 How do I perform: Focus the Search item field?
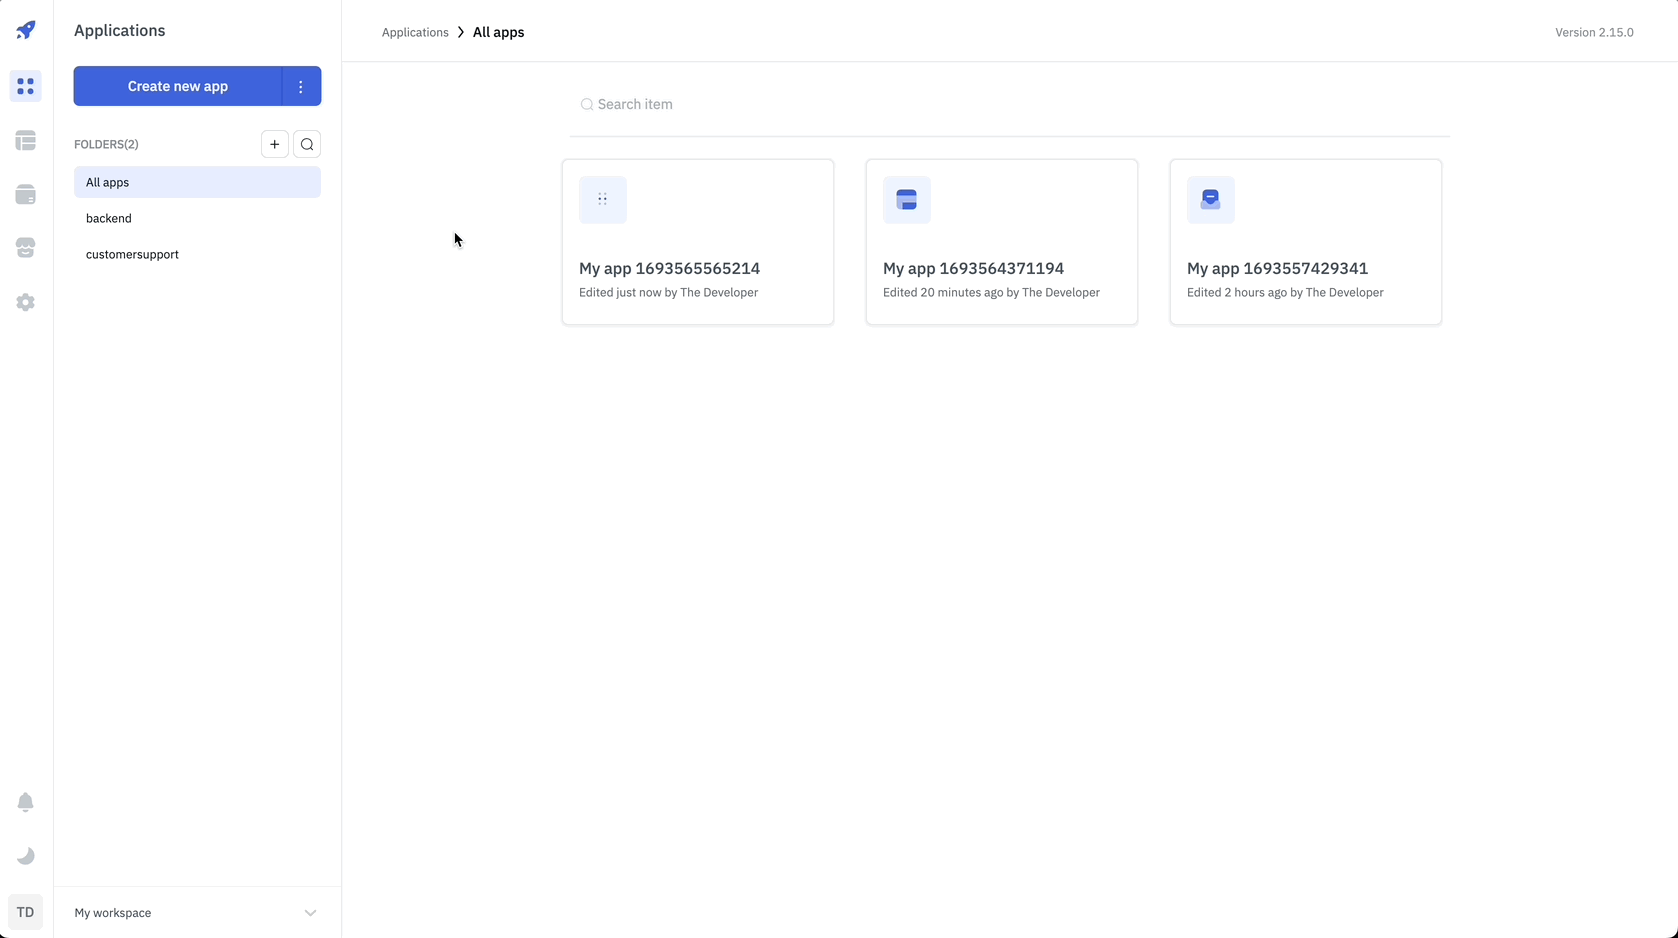[x=1010, y=104]
